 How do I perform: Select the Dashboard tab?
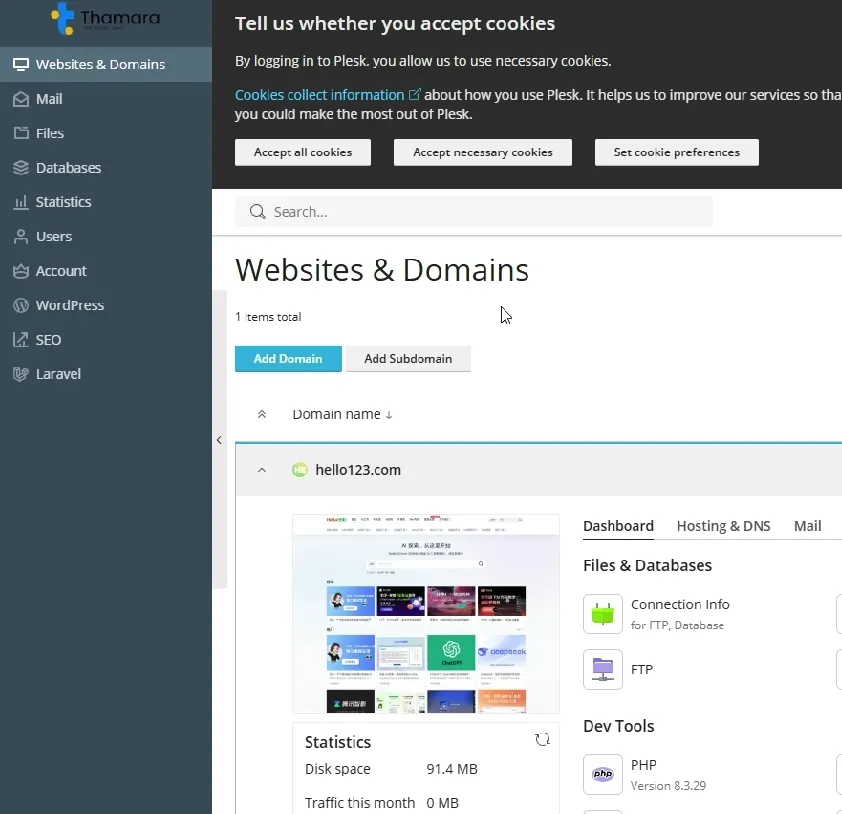(618, 526)
